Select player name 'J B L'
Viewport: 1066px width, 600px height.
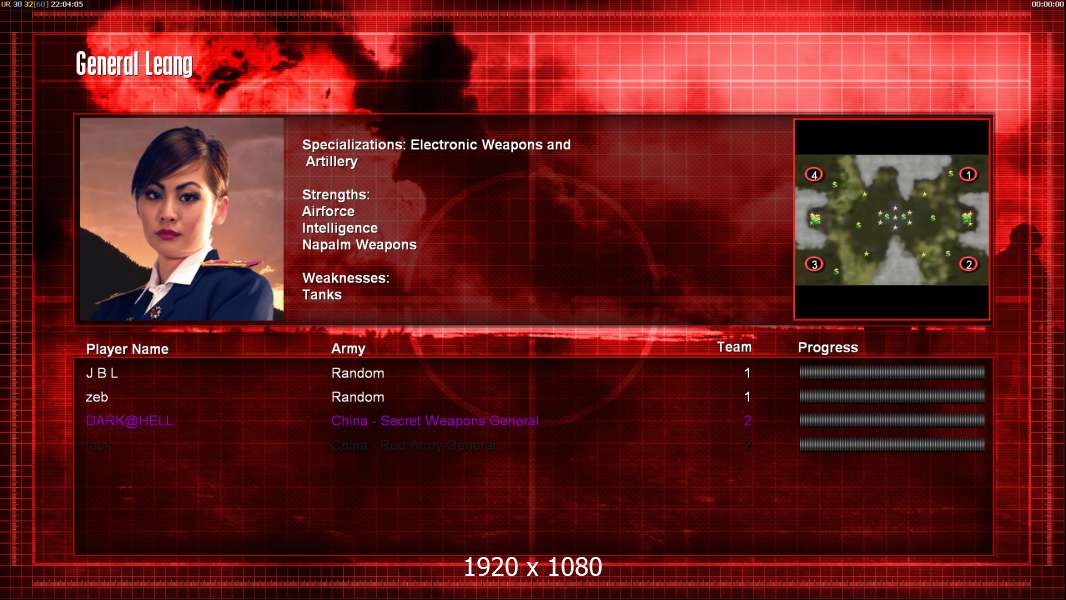pyautogui.click(x=102, y=373)
